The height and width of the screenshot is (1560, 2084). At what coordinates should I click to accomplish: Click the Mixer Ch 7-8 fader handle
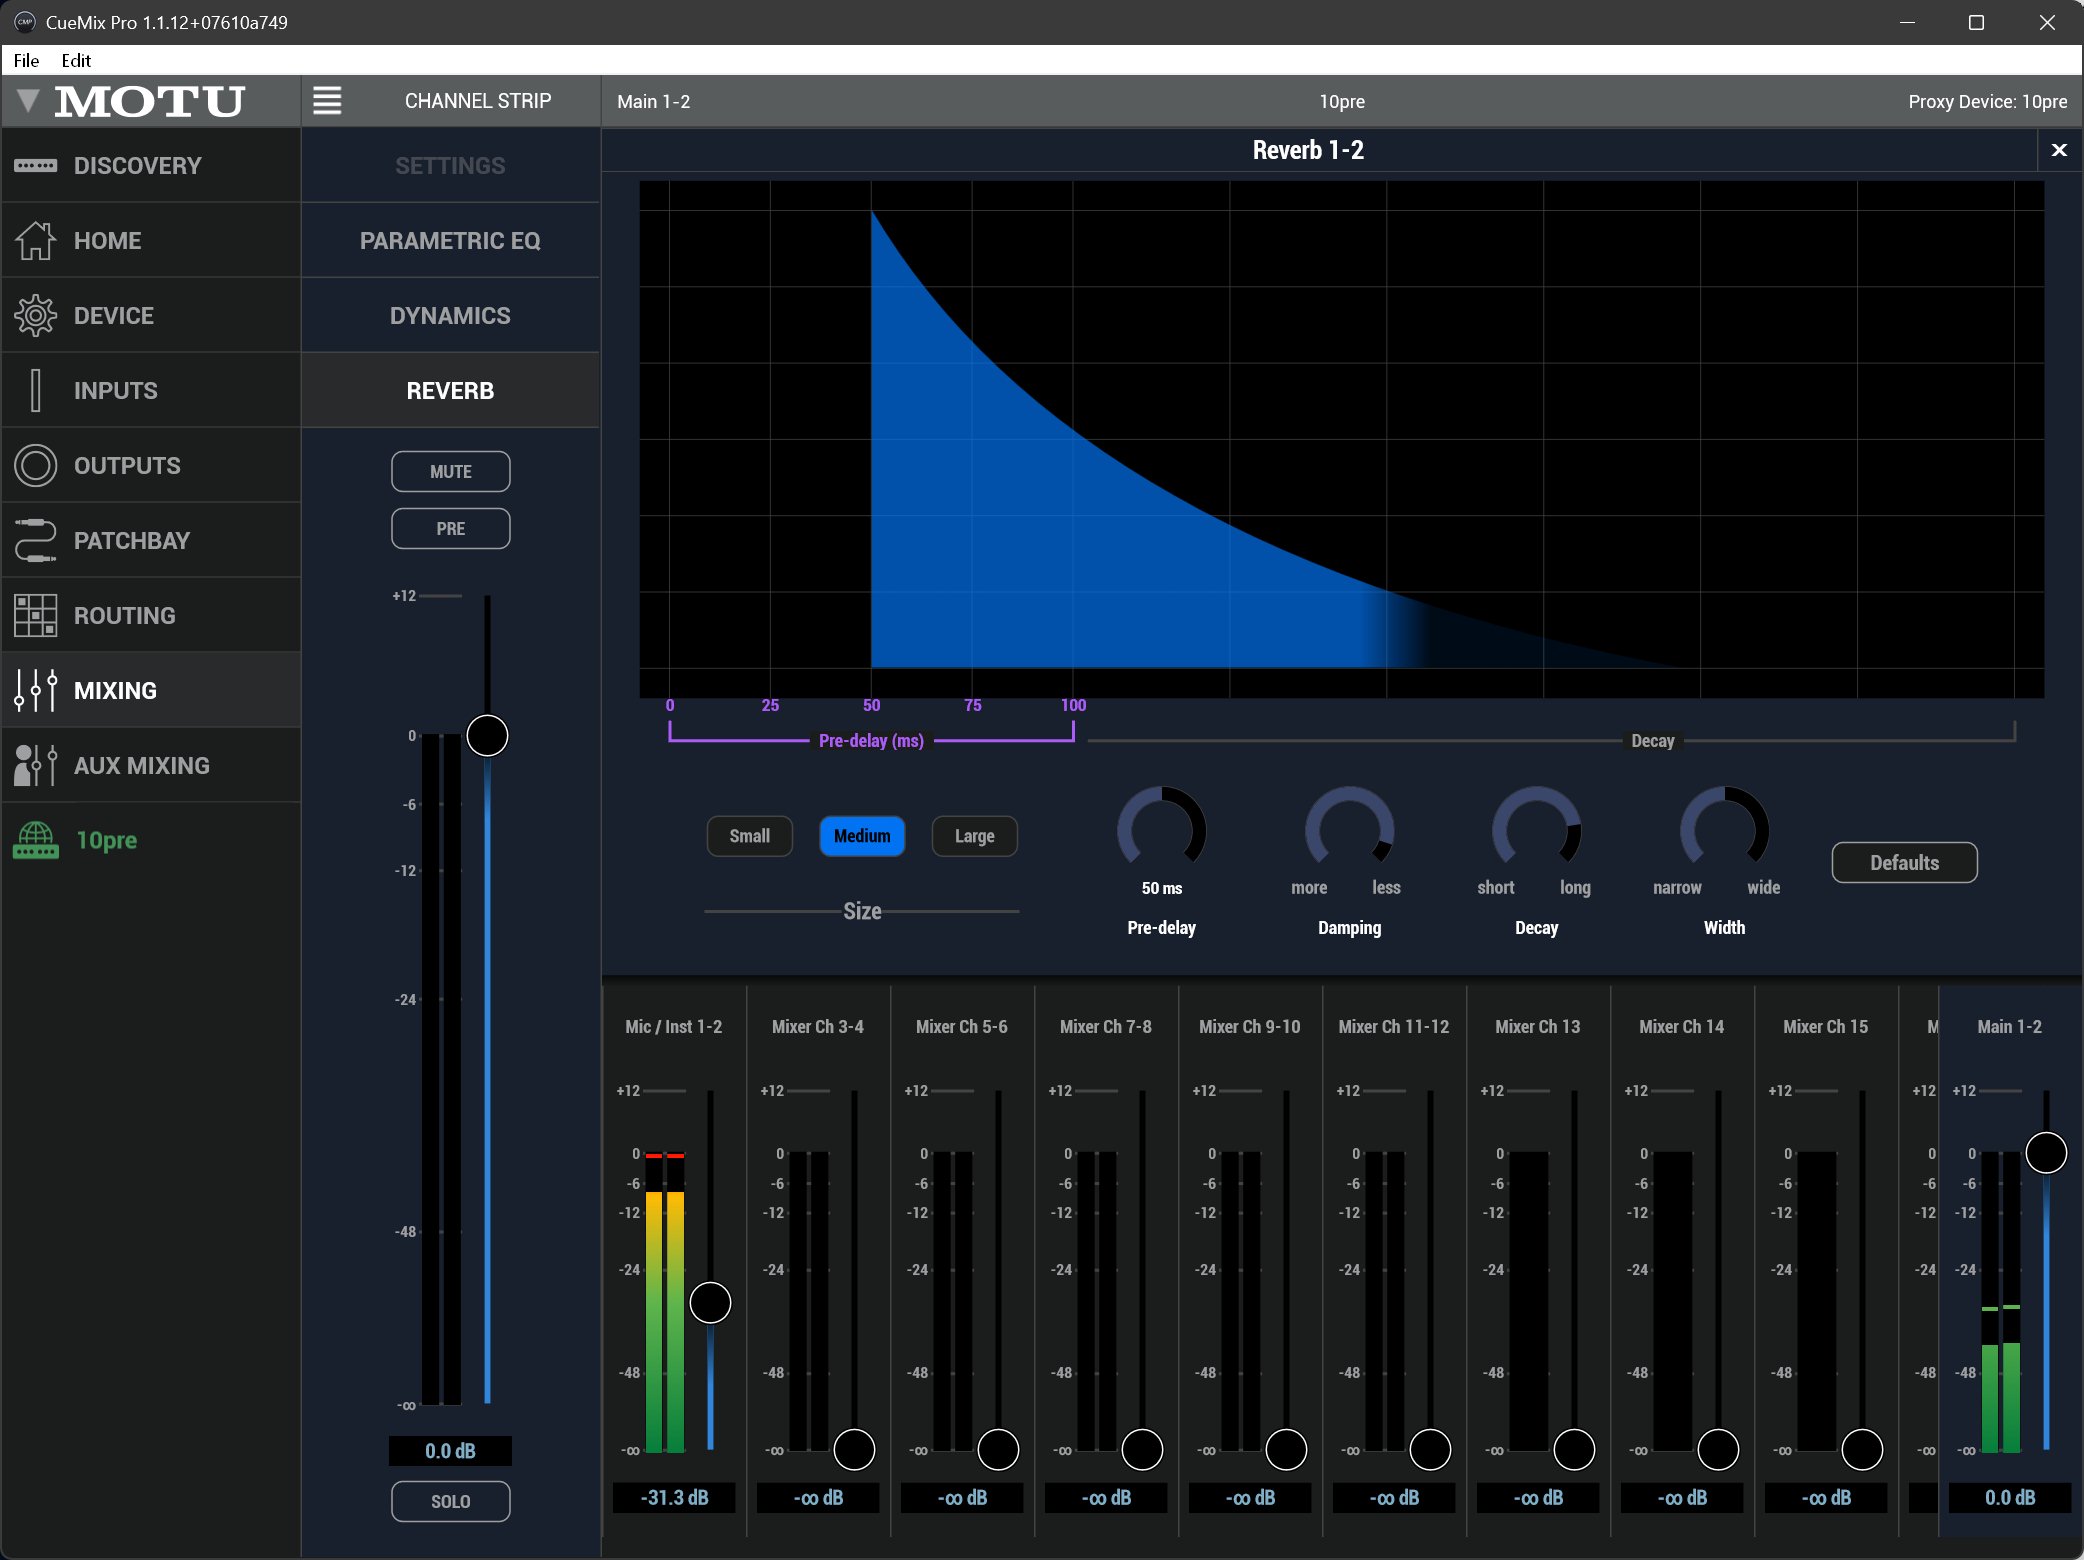(1142, 1449)
